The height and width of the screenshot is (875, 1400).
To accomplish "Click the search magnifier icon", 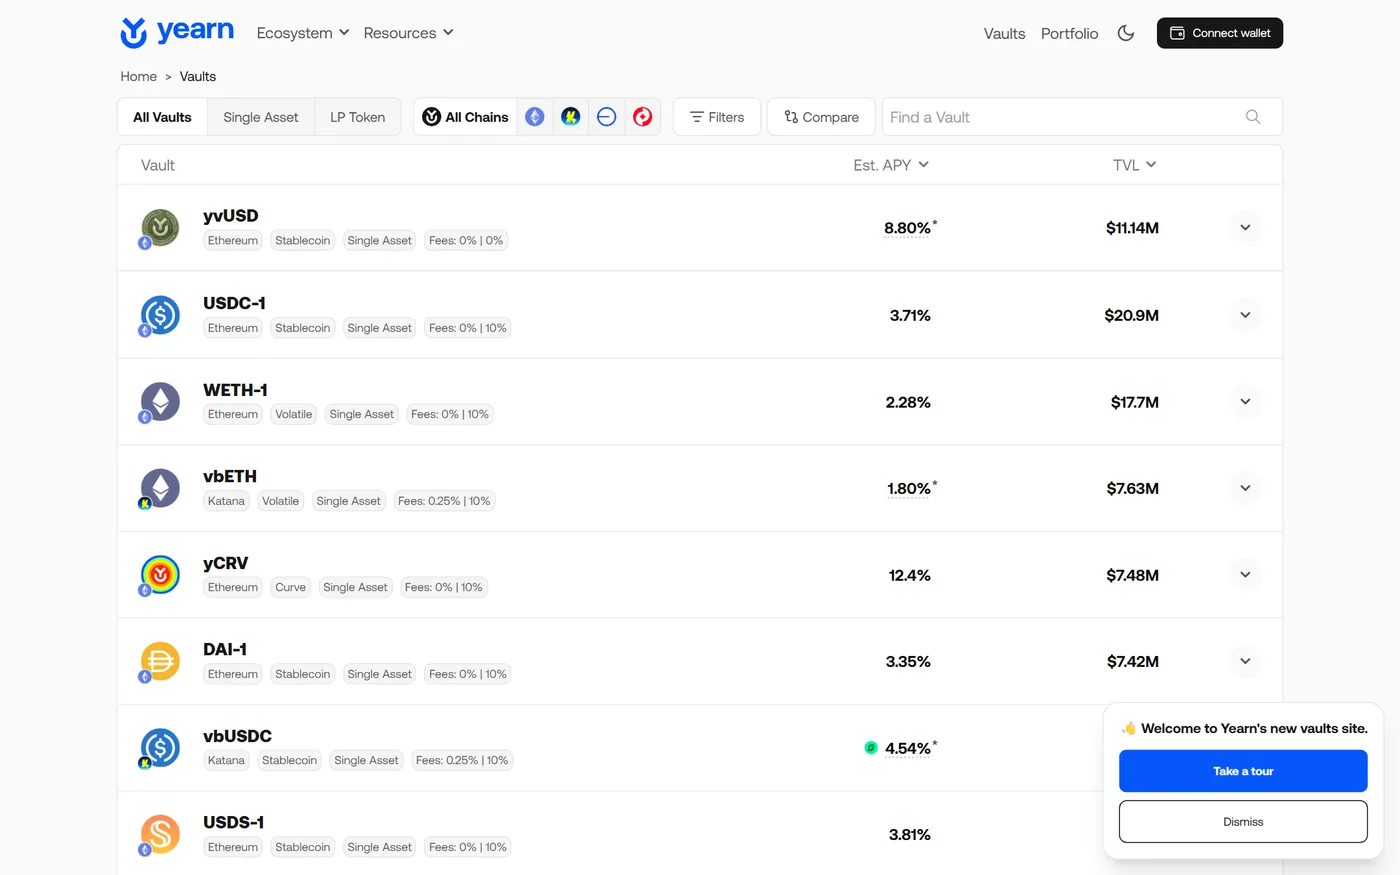I will (1253, 117).
